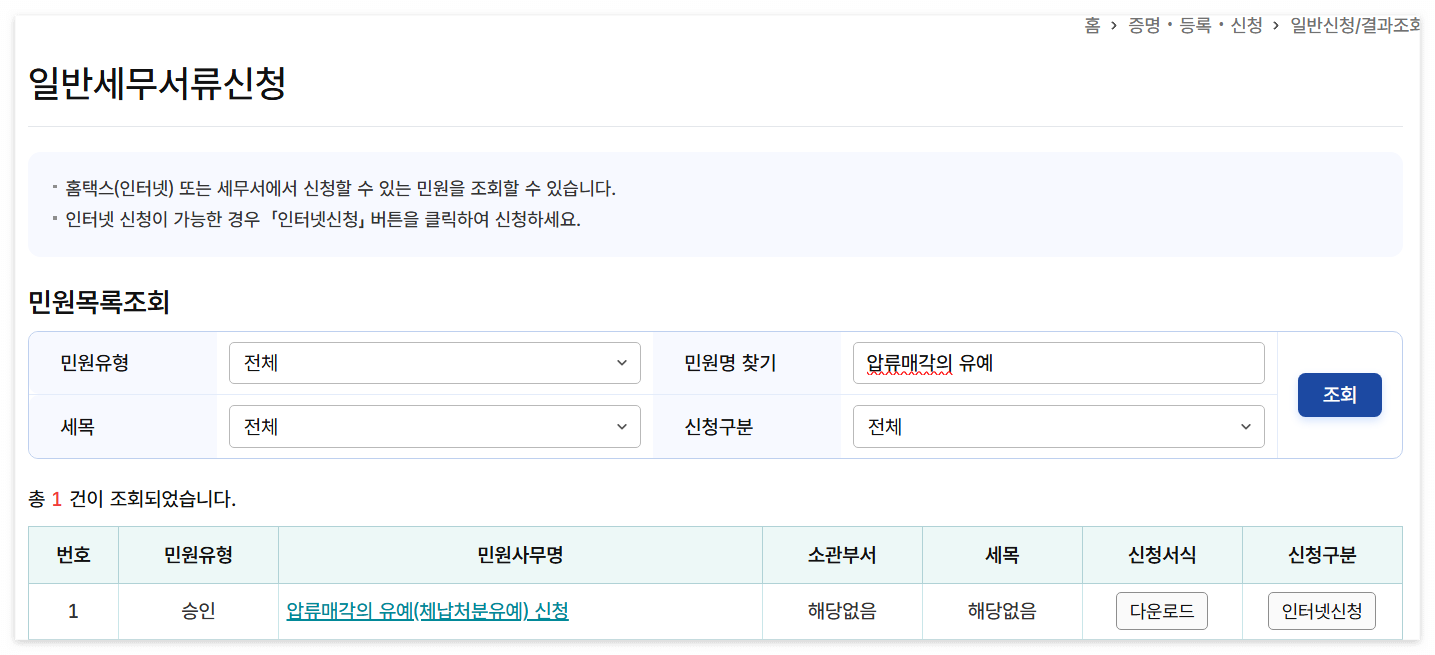
Task: Click the 소관부서 table header
Action: pos(842,555)
